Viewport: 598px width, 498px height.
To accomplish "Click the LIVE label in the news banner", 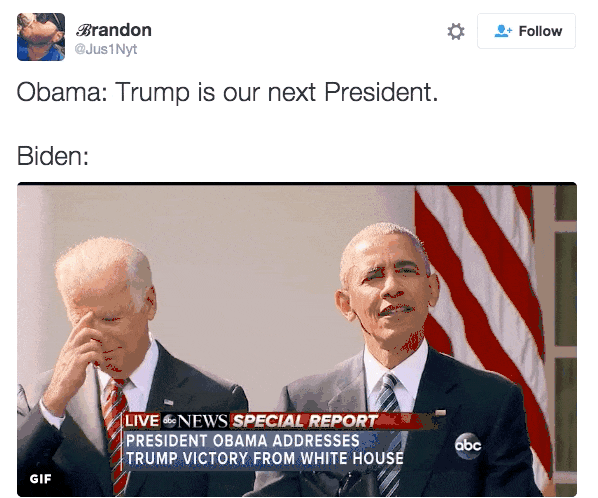I will coord(142,421).
